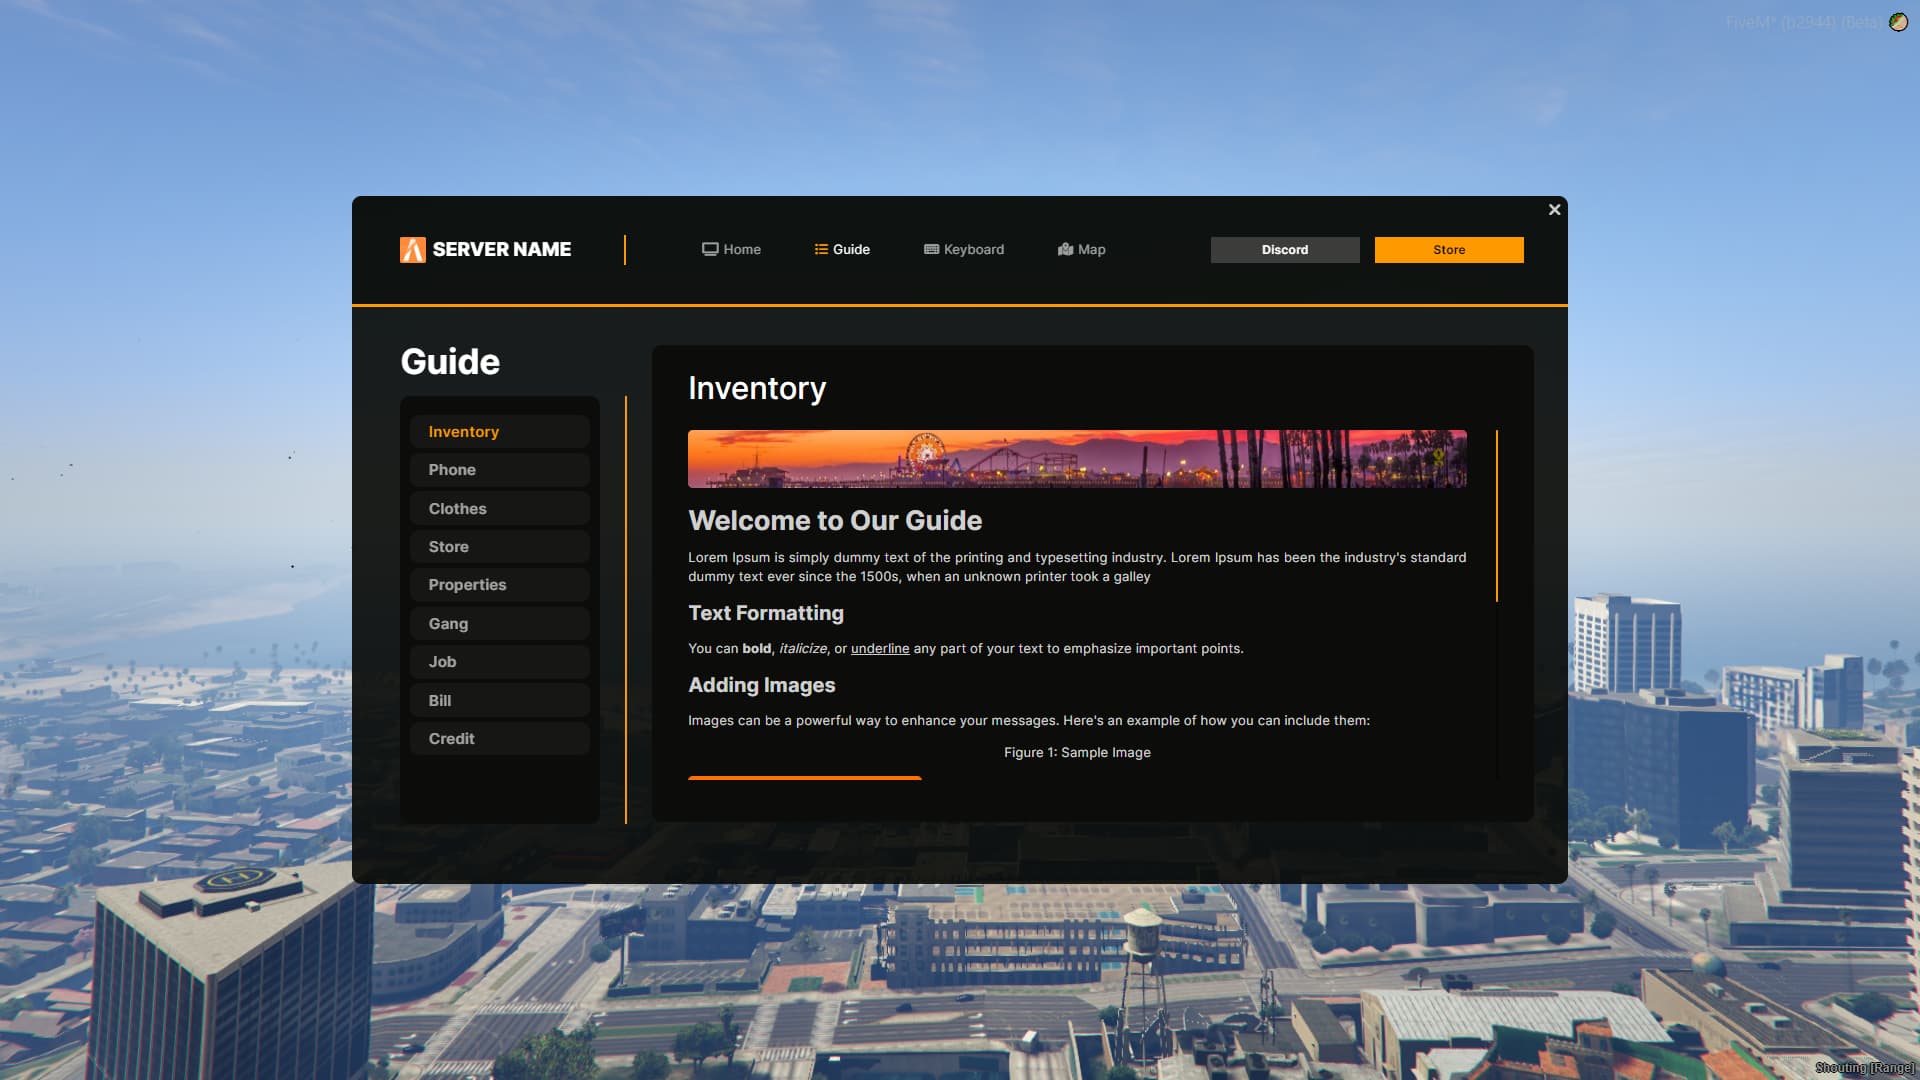The width and height of the screenshot is (1920, 1080).
Task: Switch to the Clothes guide section
Action: tap(499, 509)
